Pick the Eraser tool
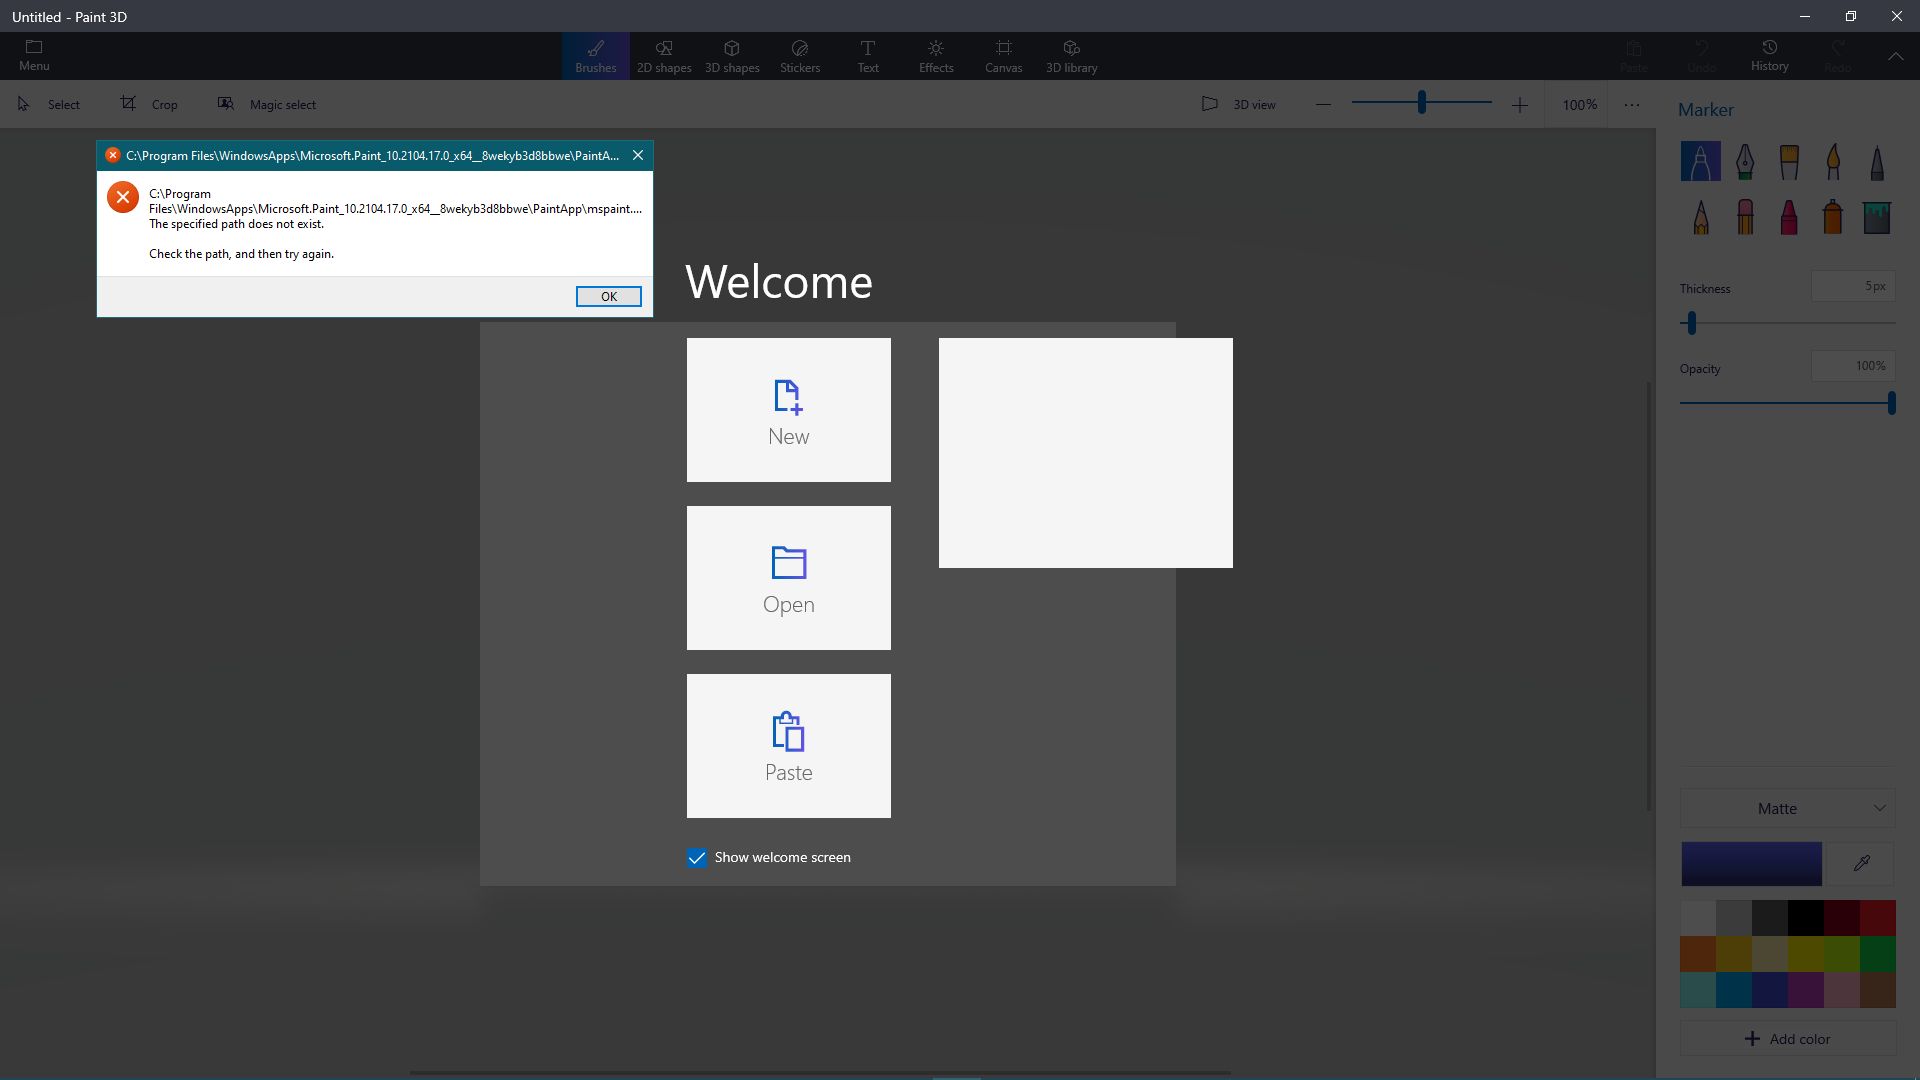The image size is (1920, 1080). pyautogui.click(x=1745, y=216)
